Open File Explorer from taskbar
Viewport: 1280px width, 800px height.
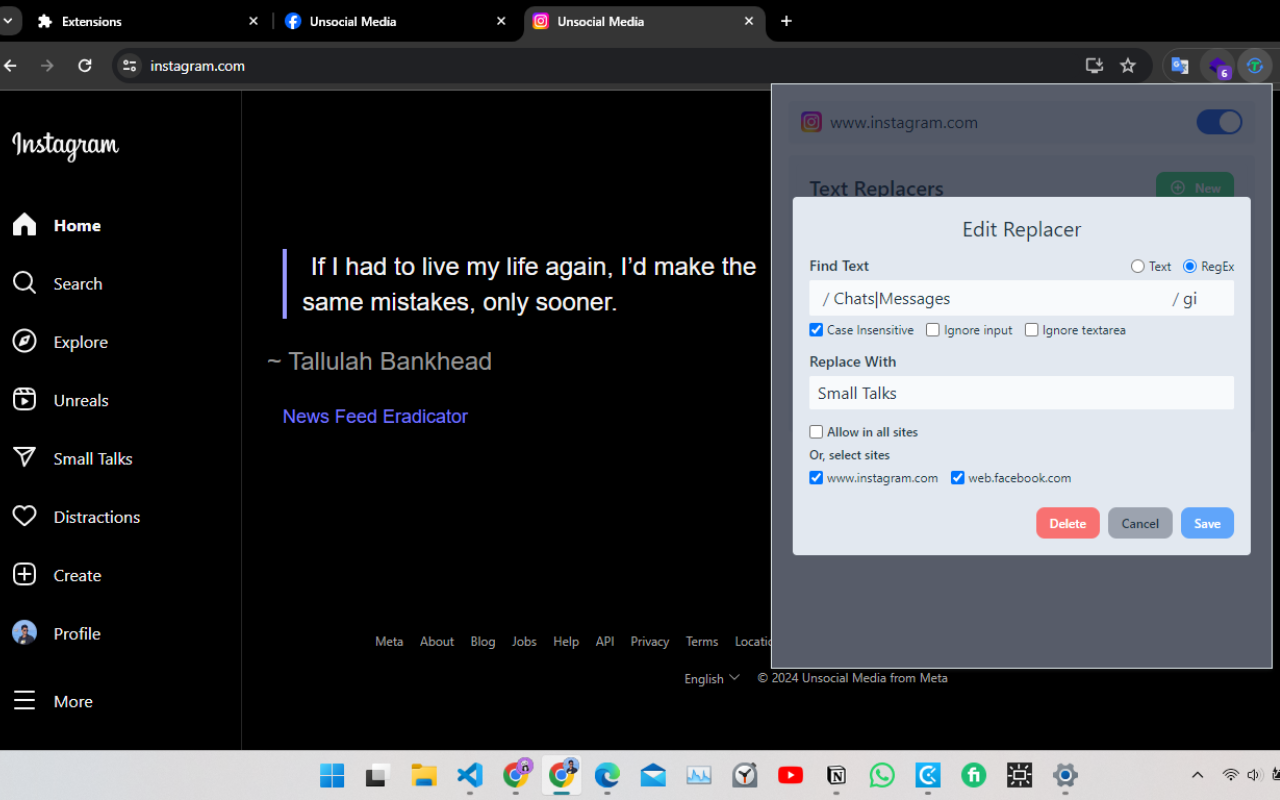pyautogui.click(x=424, y=775)
